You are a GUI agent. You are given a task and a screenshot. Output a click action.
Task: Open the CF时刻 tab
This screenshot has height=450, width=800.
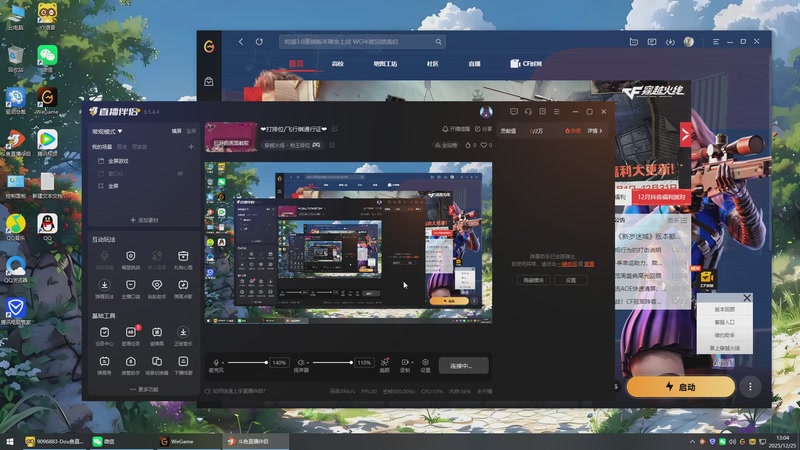[526, 64]
